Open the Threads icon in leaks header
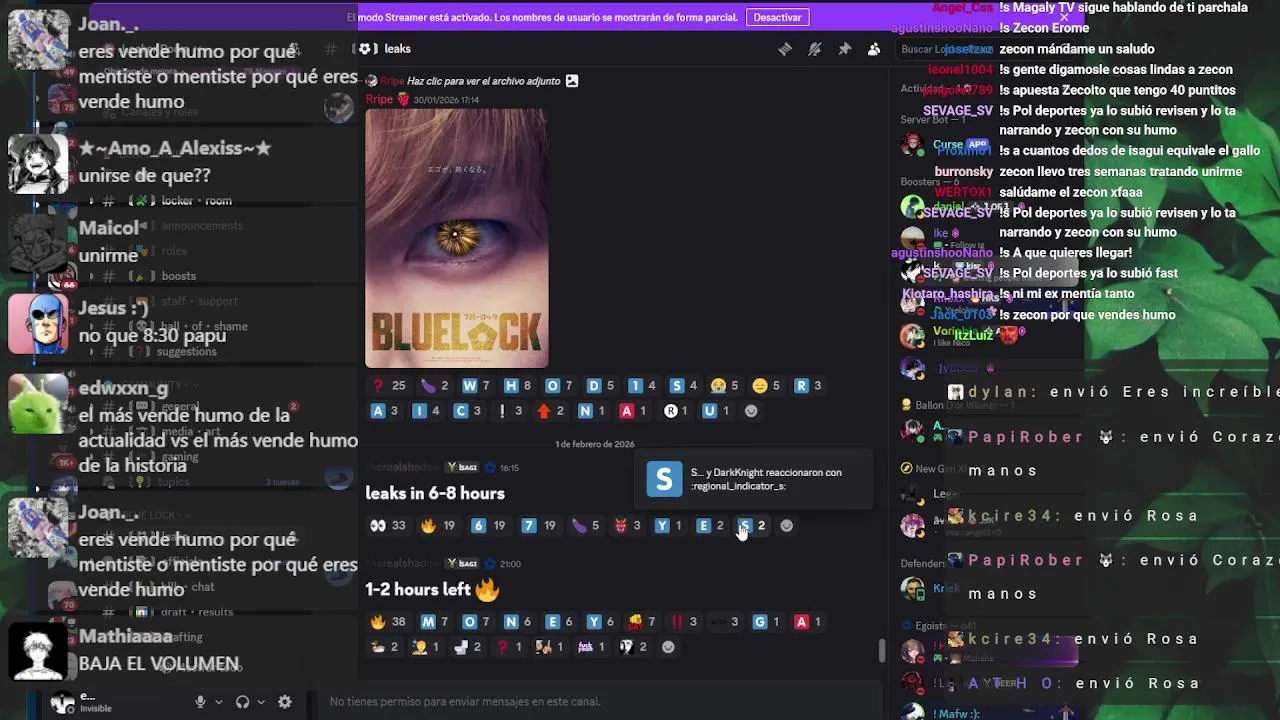The image size is (1280, 720). (x=785, y=49)
